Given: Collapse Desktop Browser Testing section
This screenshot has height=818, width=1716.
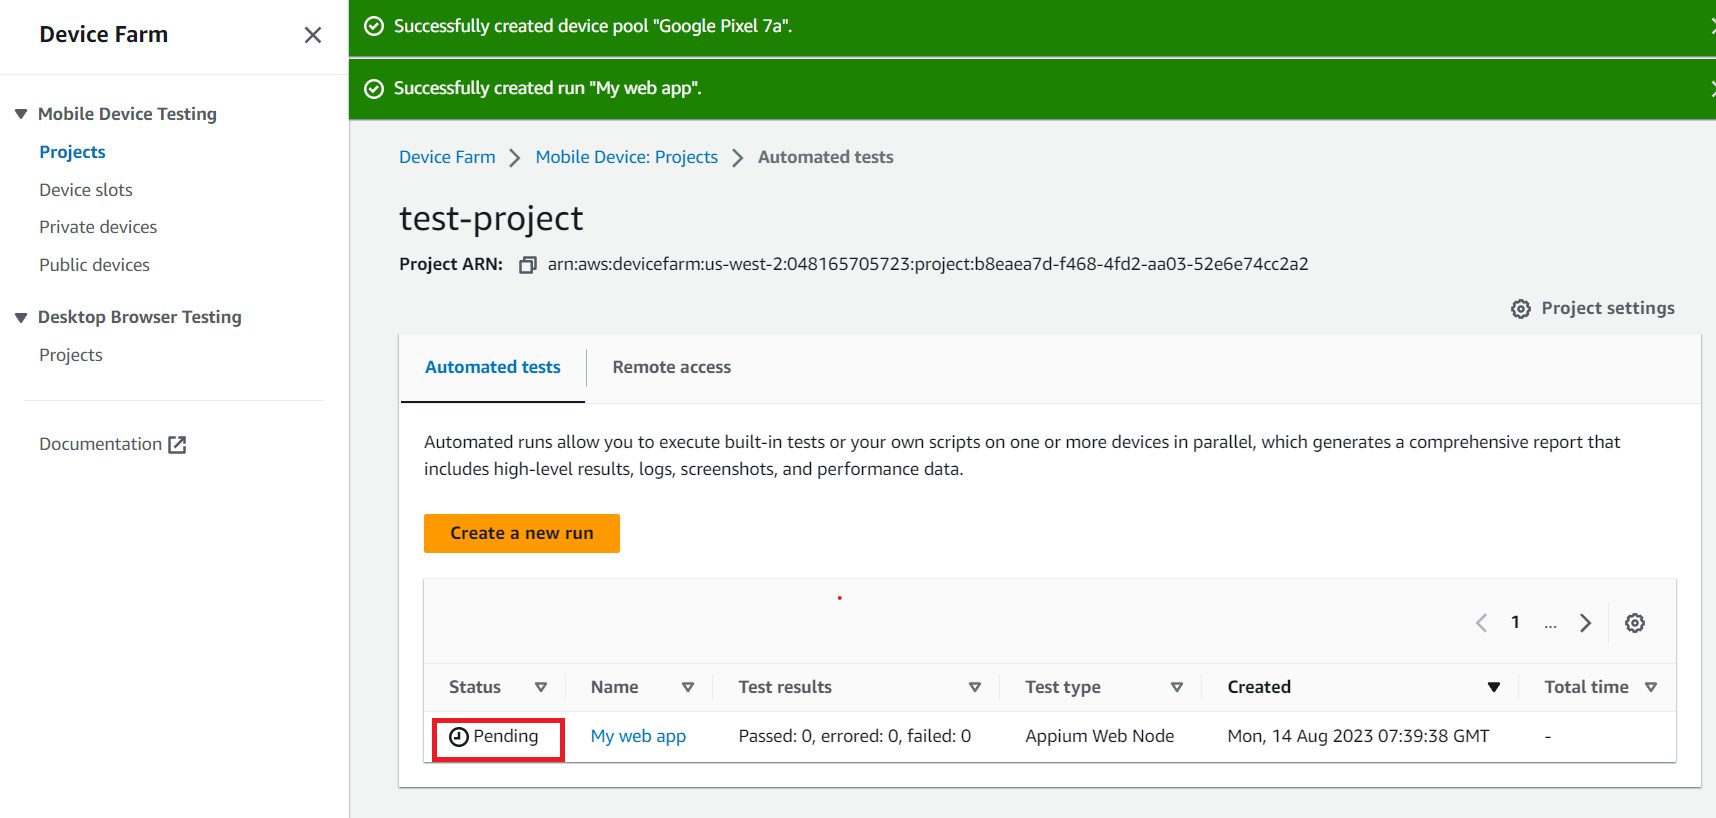Looking at the screenshot, I should click(21, 317).
